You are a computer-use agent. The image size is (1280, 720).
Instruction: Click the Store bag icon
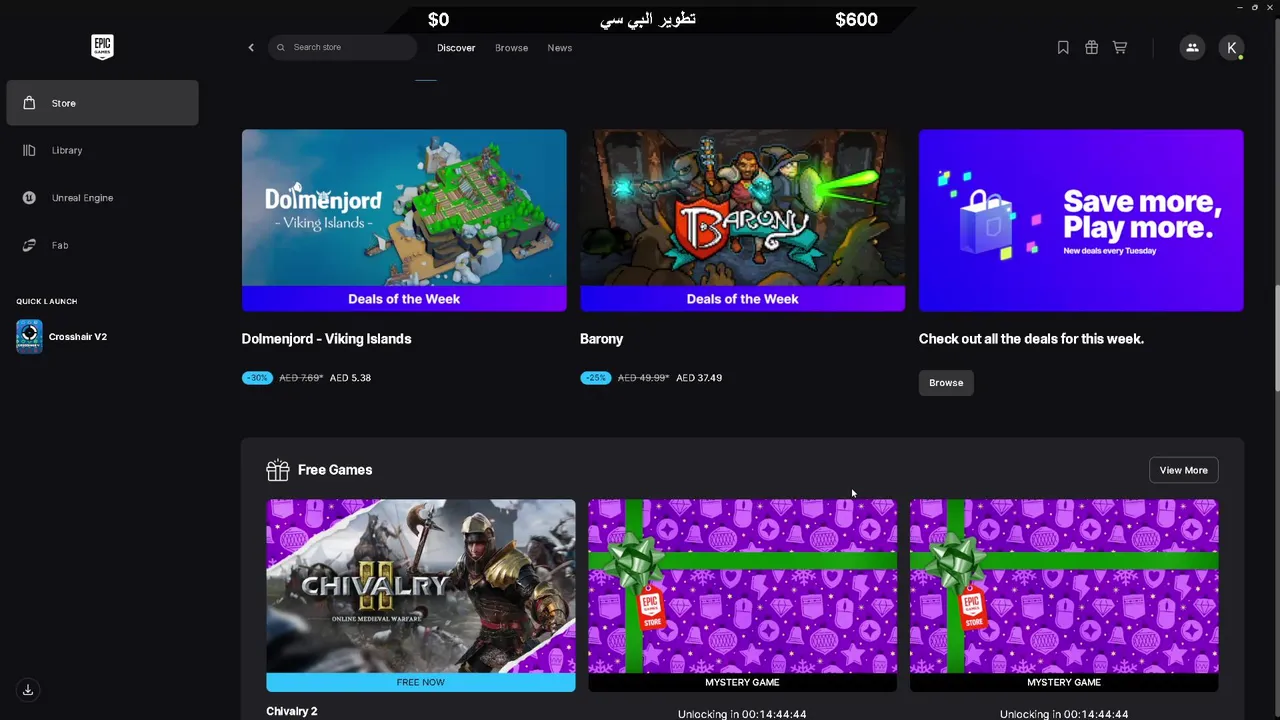[x=29, y=103]
